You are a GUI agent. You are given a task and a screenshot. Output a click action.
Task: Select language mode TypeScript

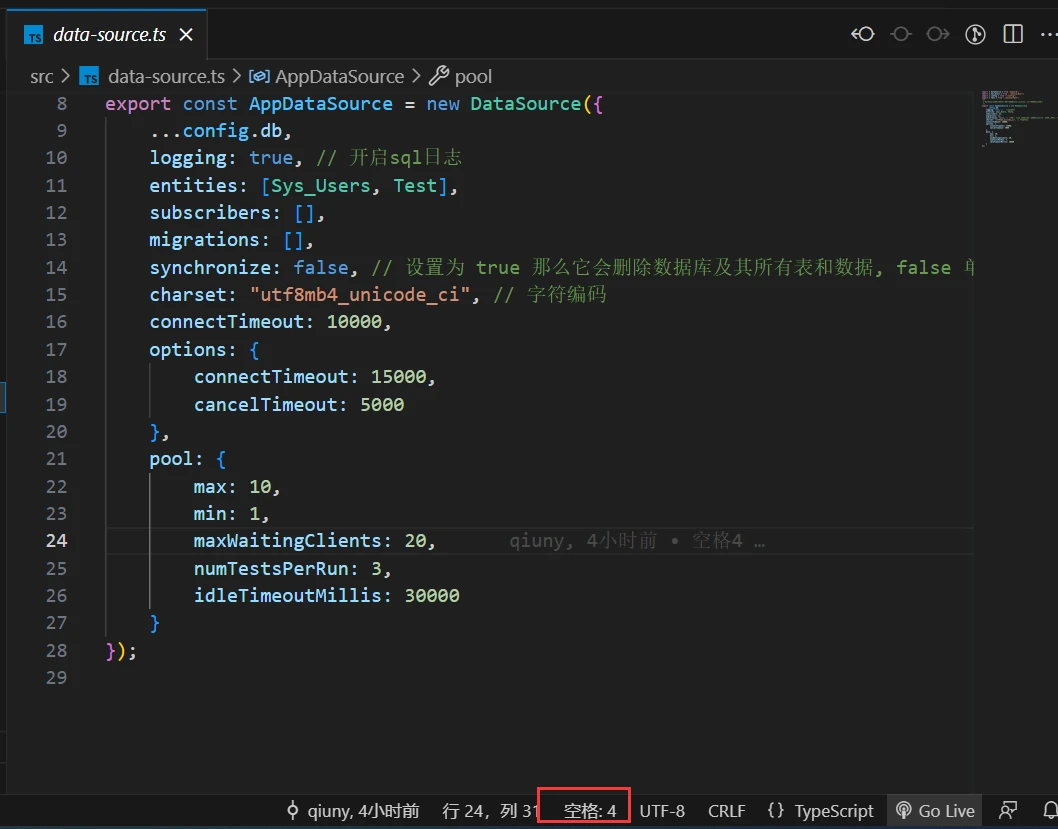[x=833, y=811]
